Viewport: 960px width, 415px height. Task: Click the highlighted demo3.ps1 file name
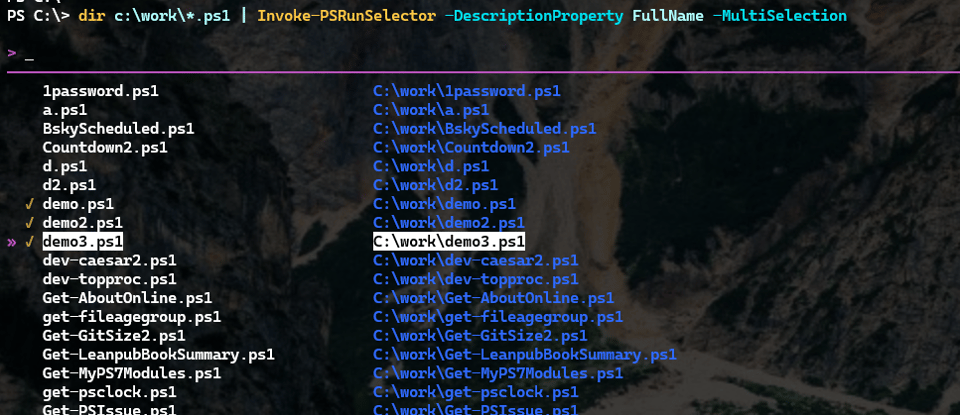point(82,242)
